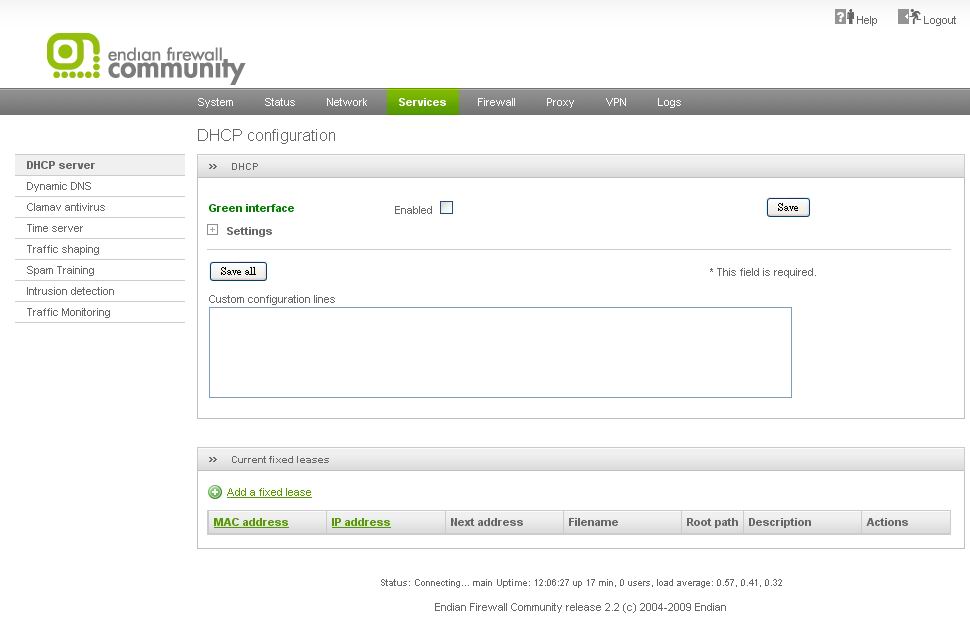Open the Services menu tab
Image resolution: width=970 pixels, height=631 pixels.
[x=422, y=102]
